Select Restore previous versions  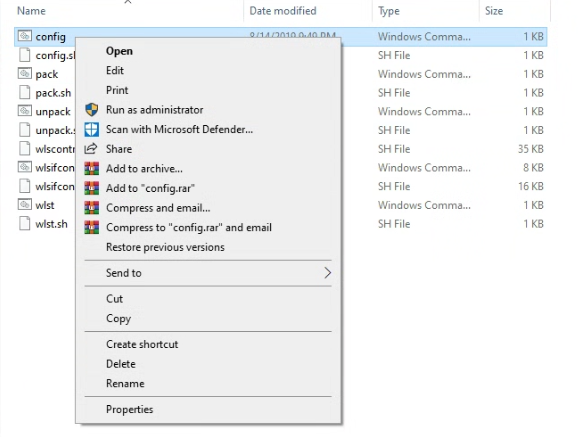[x=208, y=247]
